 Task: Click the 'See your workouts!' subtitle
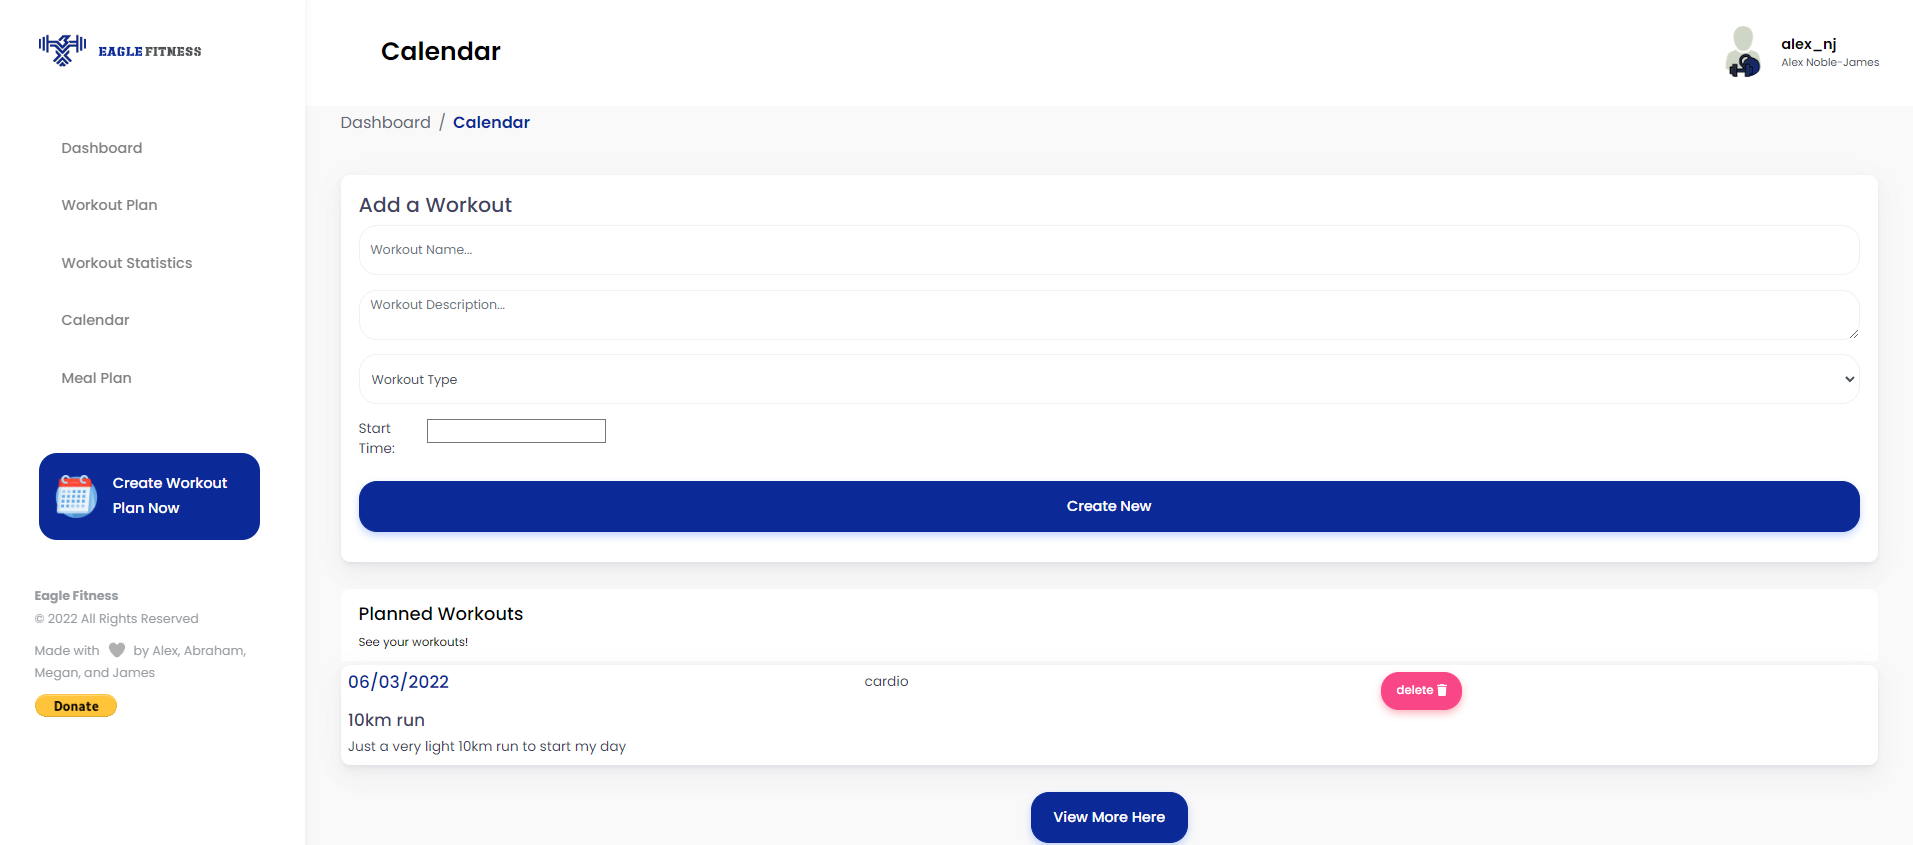point(413,642)
